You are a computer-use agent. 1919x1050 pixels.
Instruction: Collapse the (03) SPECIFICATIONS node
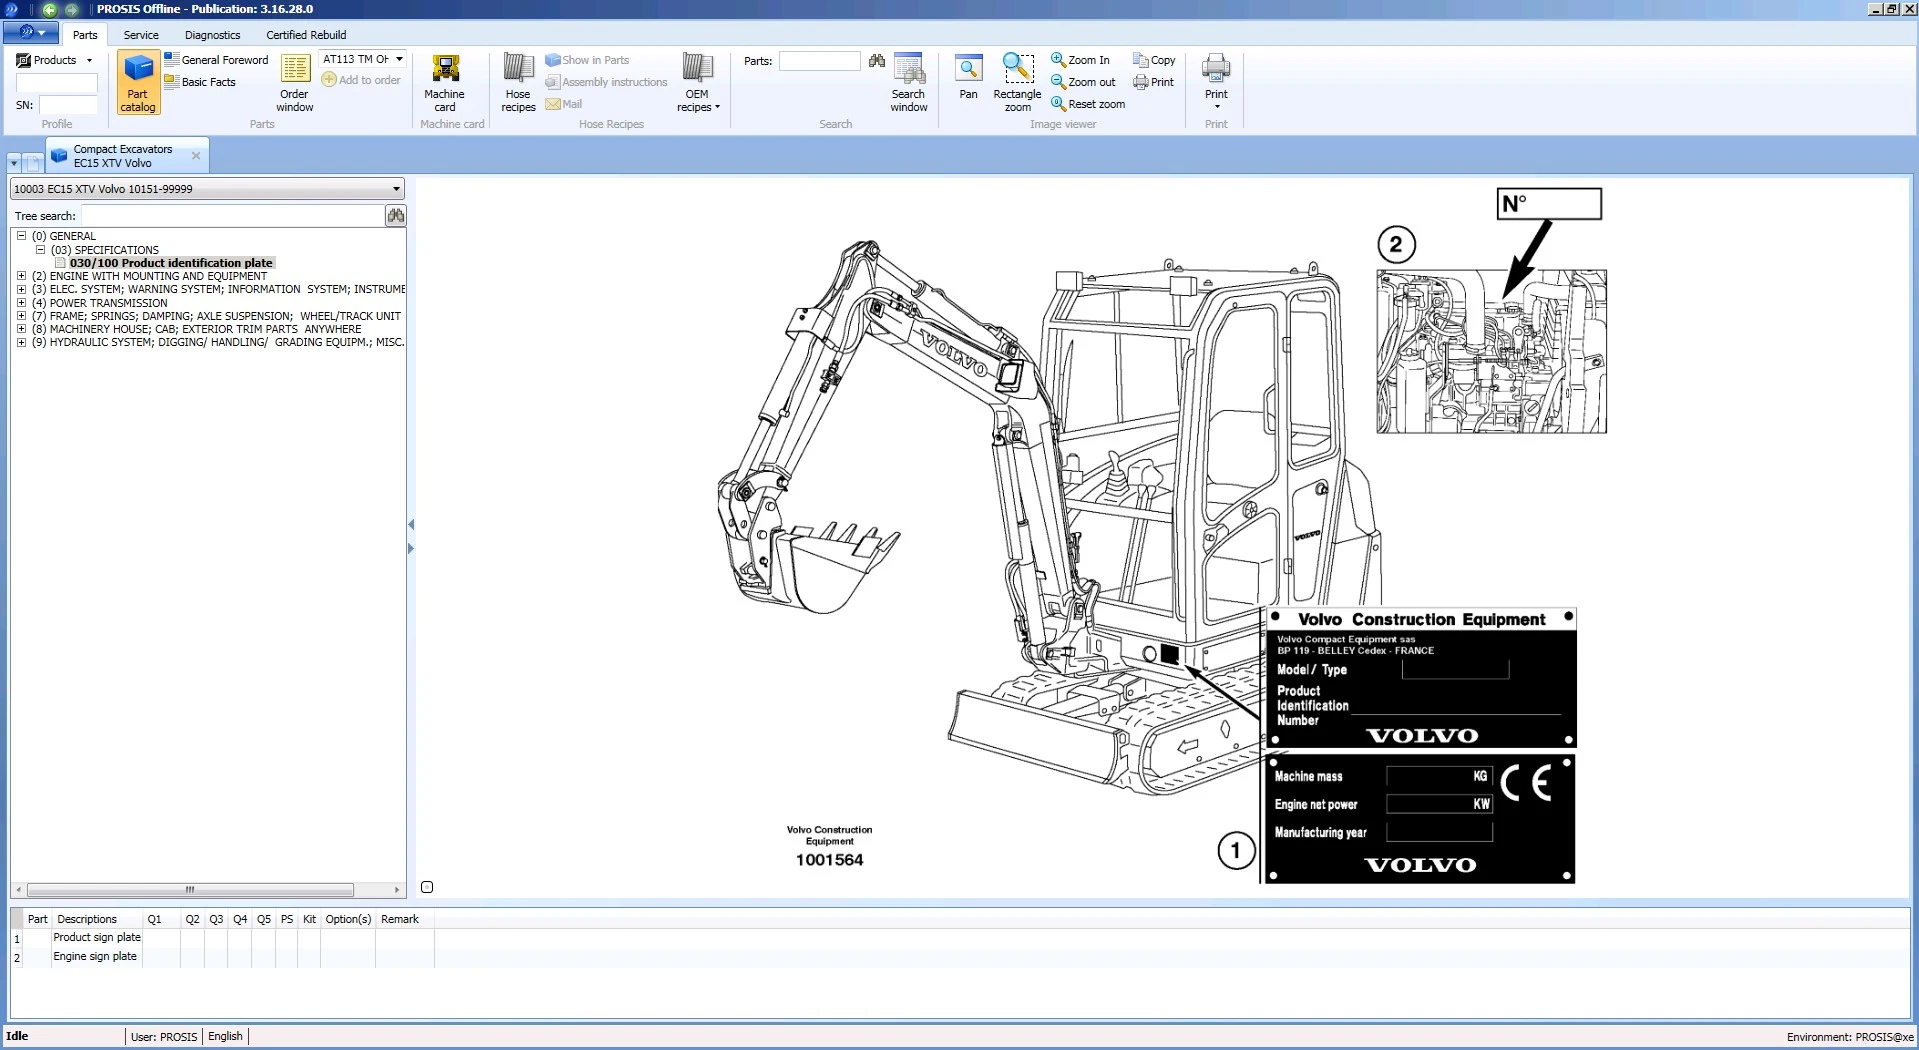[x=40, y=250]
